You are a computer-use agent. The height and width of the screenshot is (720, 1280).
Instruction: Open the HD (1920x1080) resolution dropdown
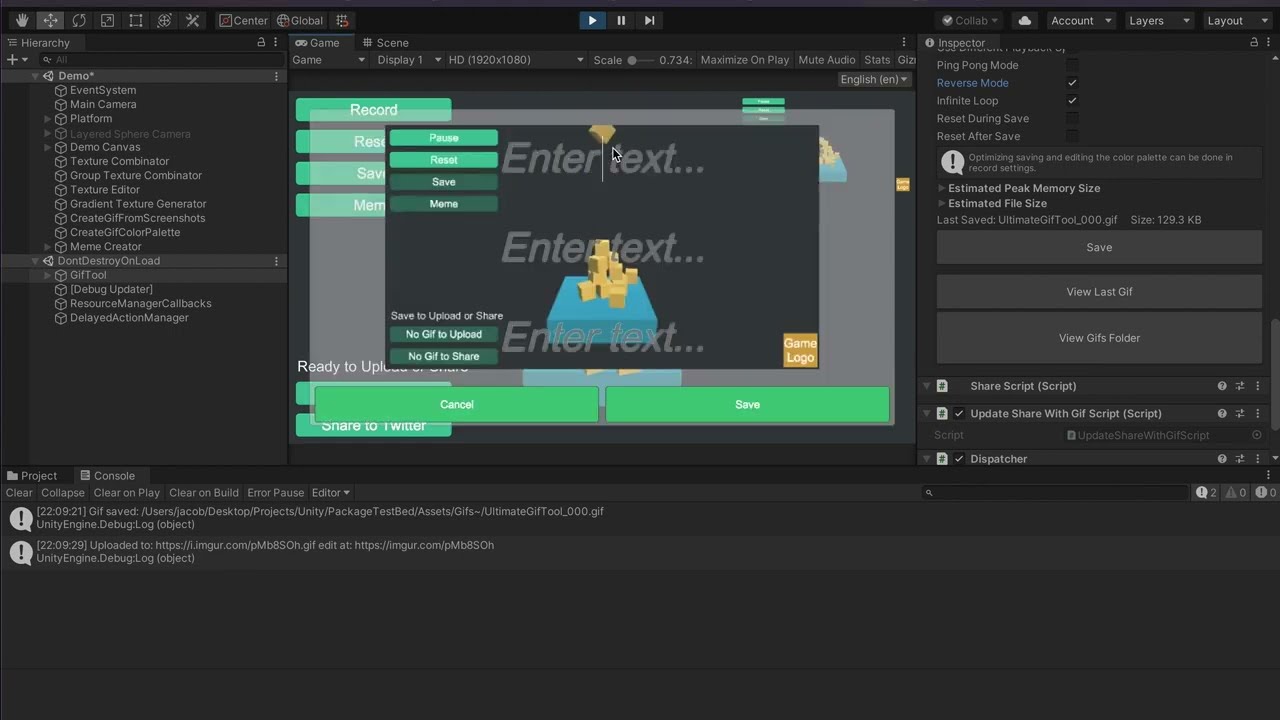tap(516, 60)
